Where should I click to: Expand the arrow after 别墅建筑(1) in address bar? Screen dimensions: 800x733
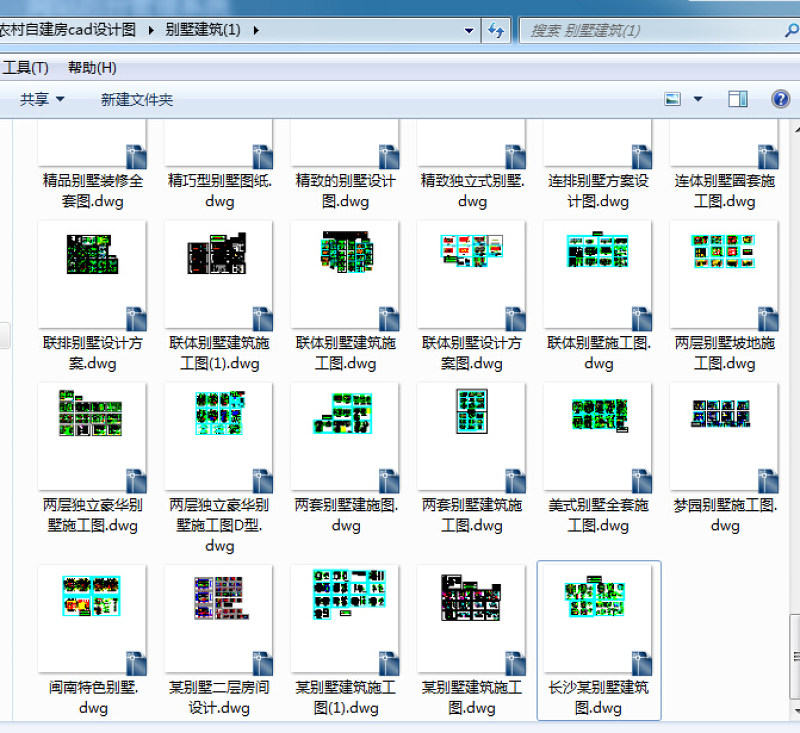tap(256, 31)
